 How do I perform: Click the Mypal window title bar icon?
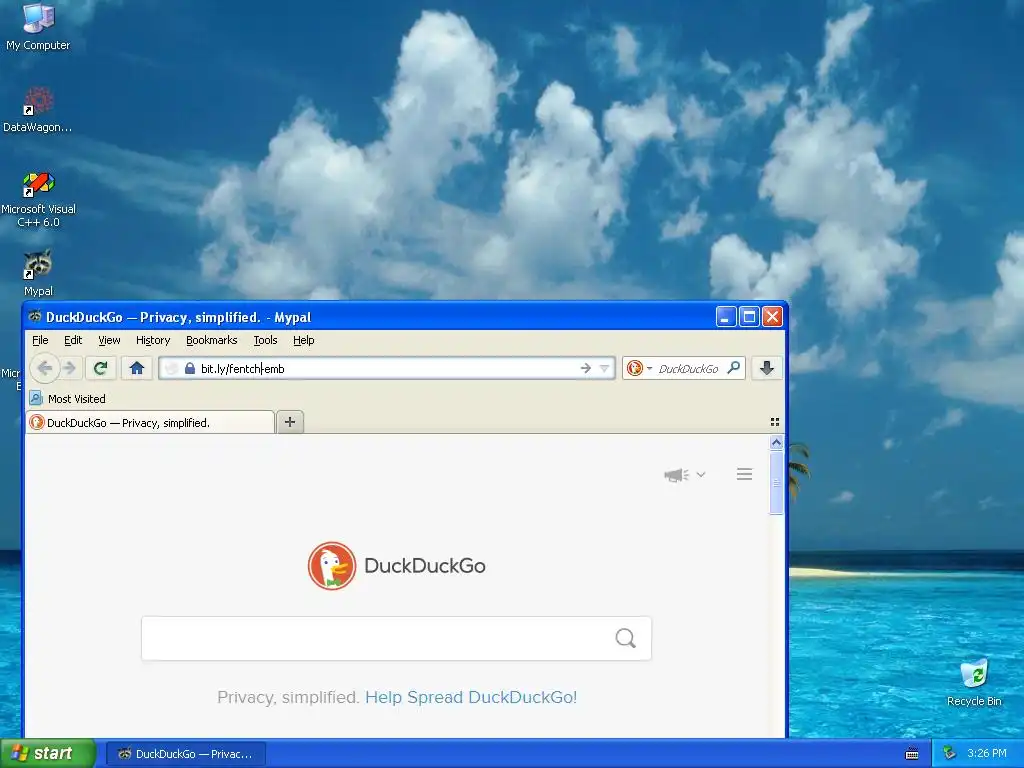point(35,317)
